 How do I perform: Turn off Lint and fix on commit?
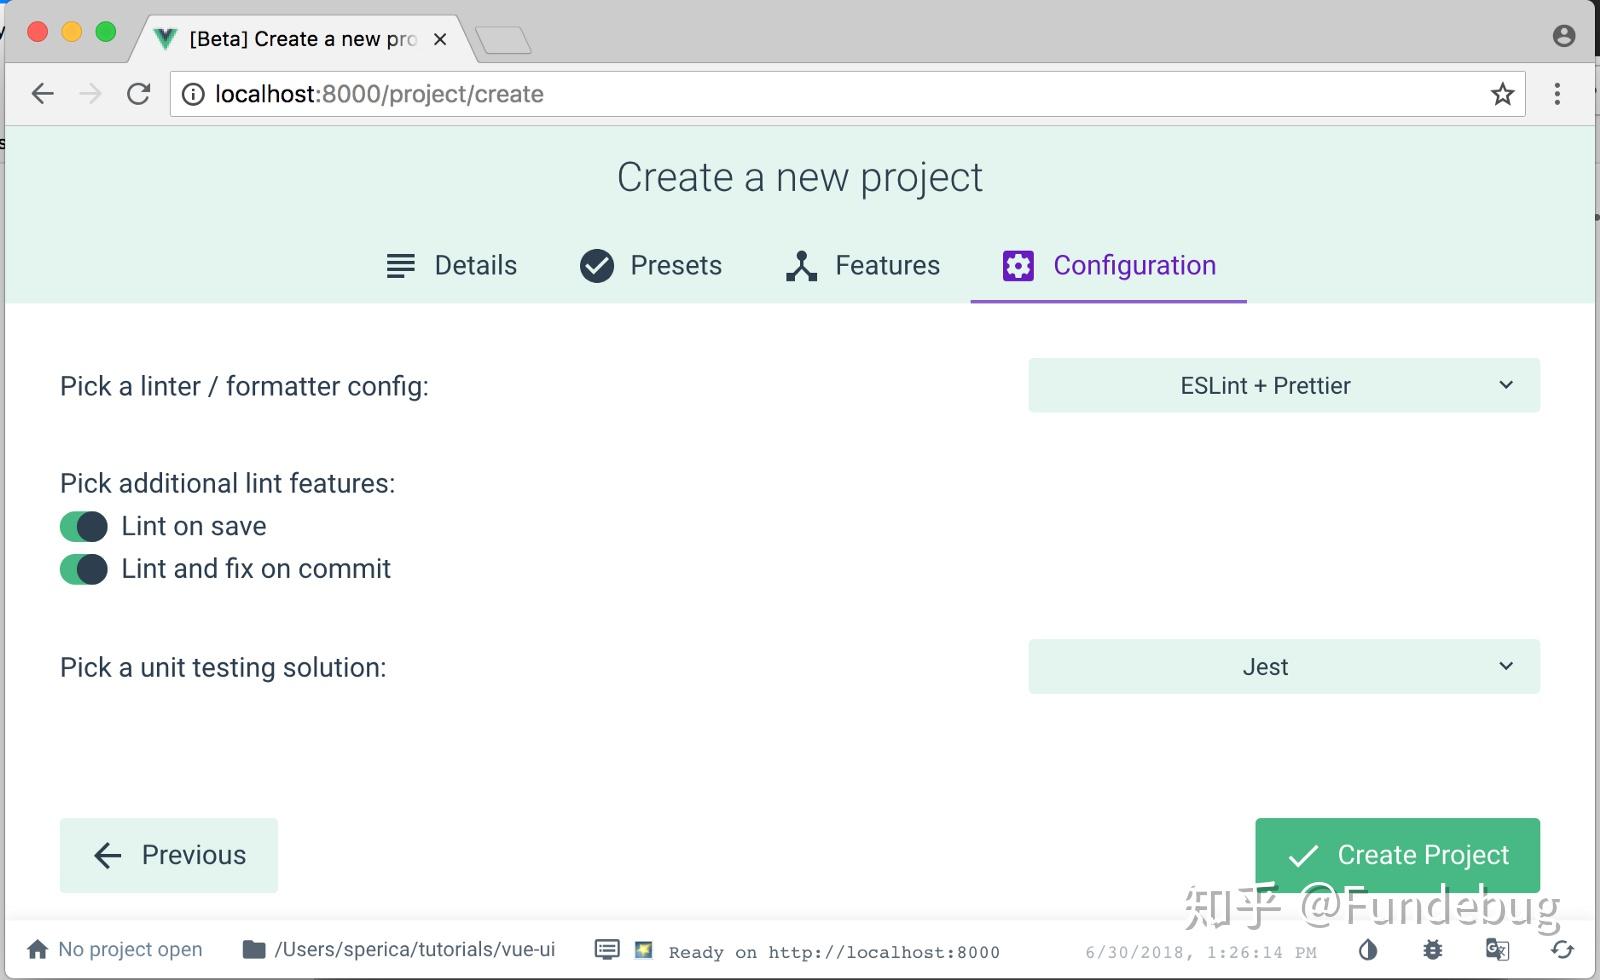click(83, 568)
